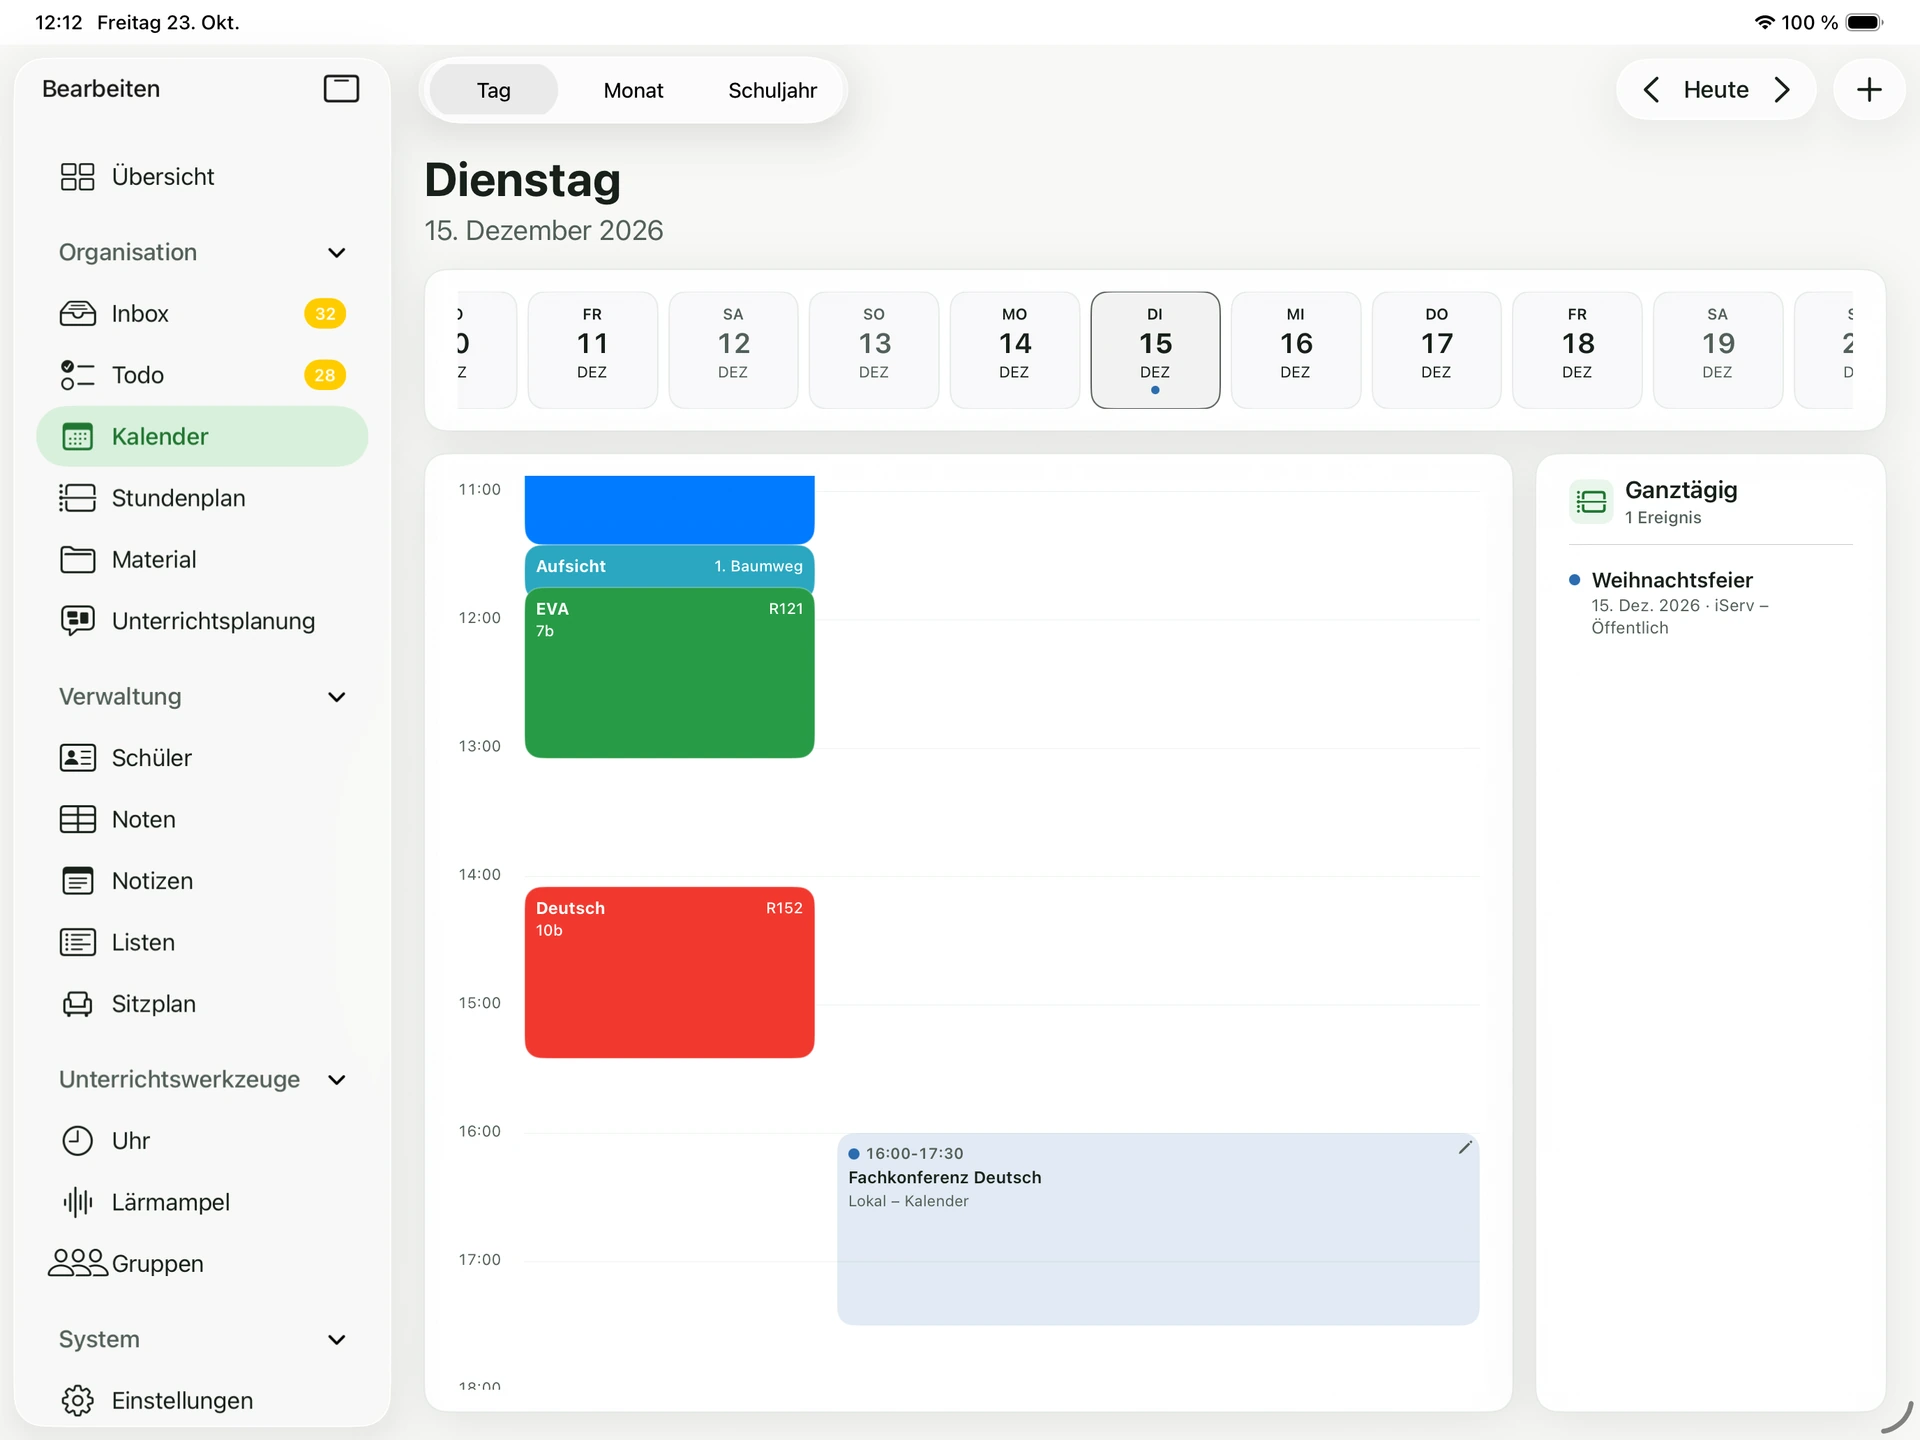The height and width of the screenshot is (1440, 1920).
Task: Open Übersicht dashboard icon
Action: (x=77, y=177)
